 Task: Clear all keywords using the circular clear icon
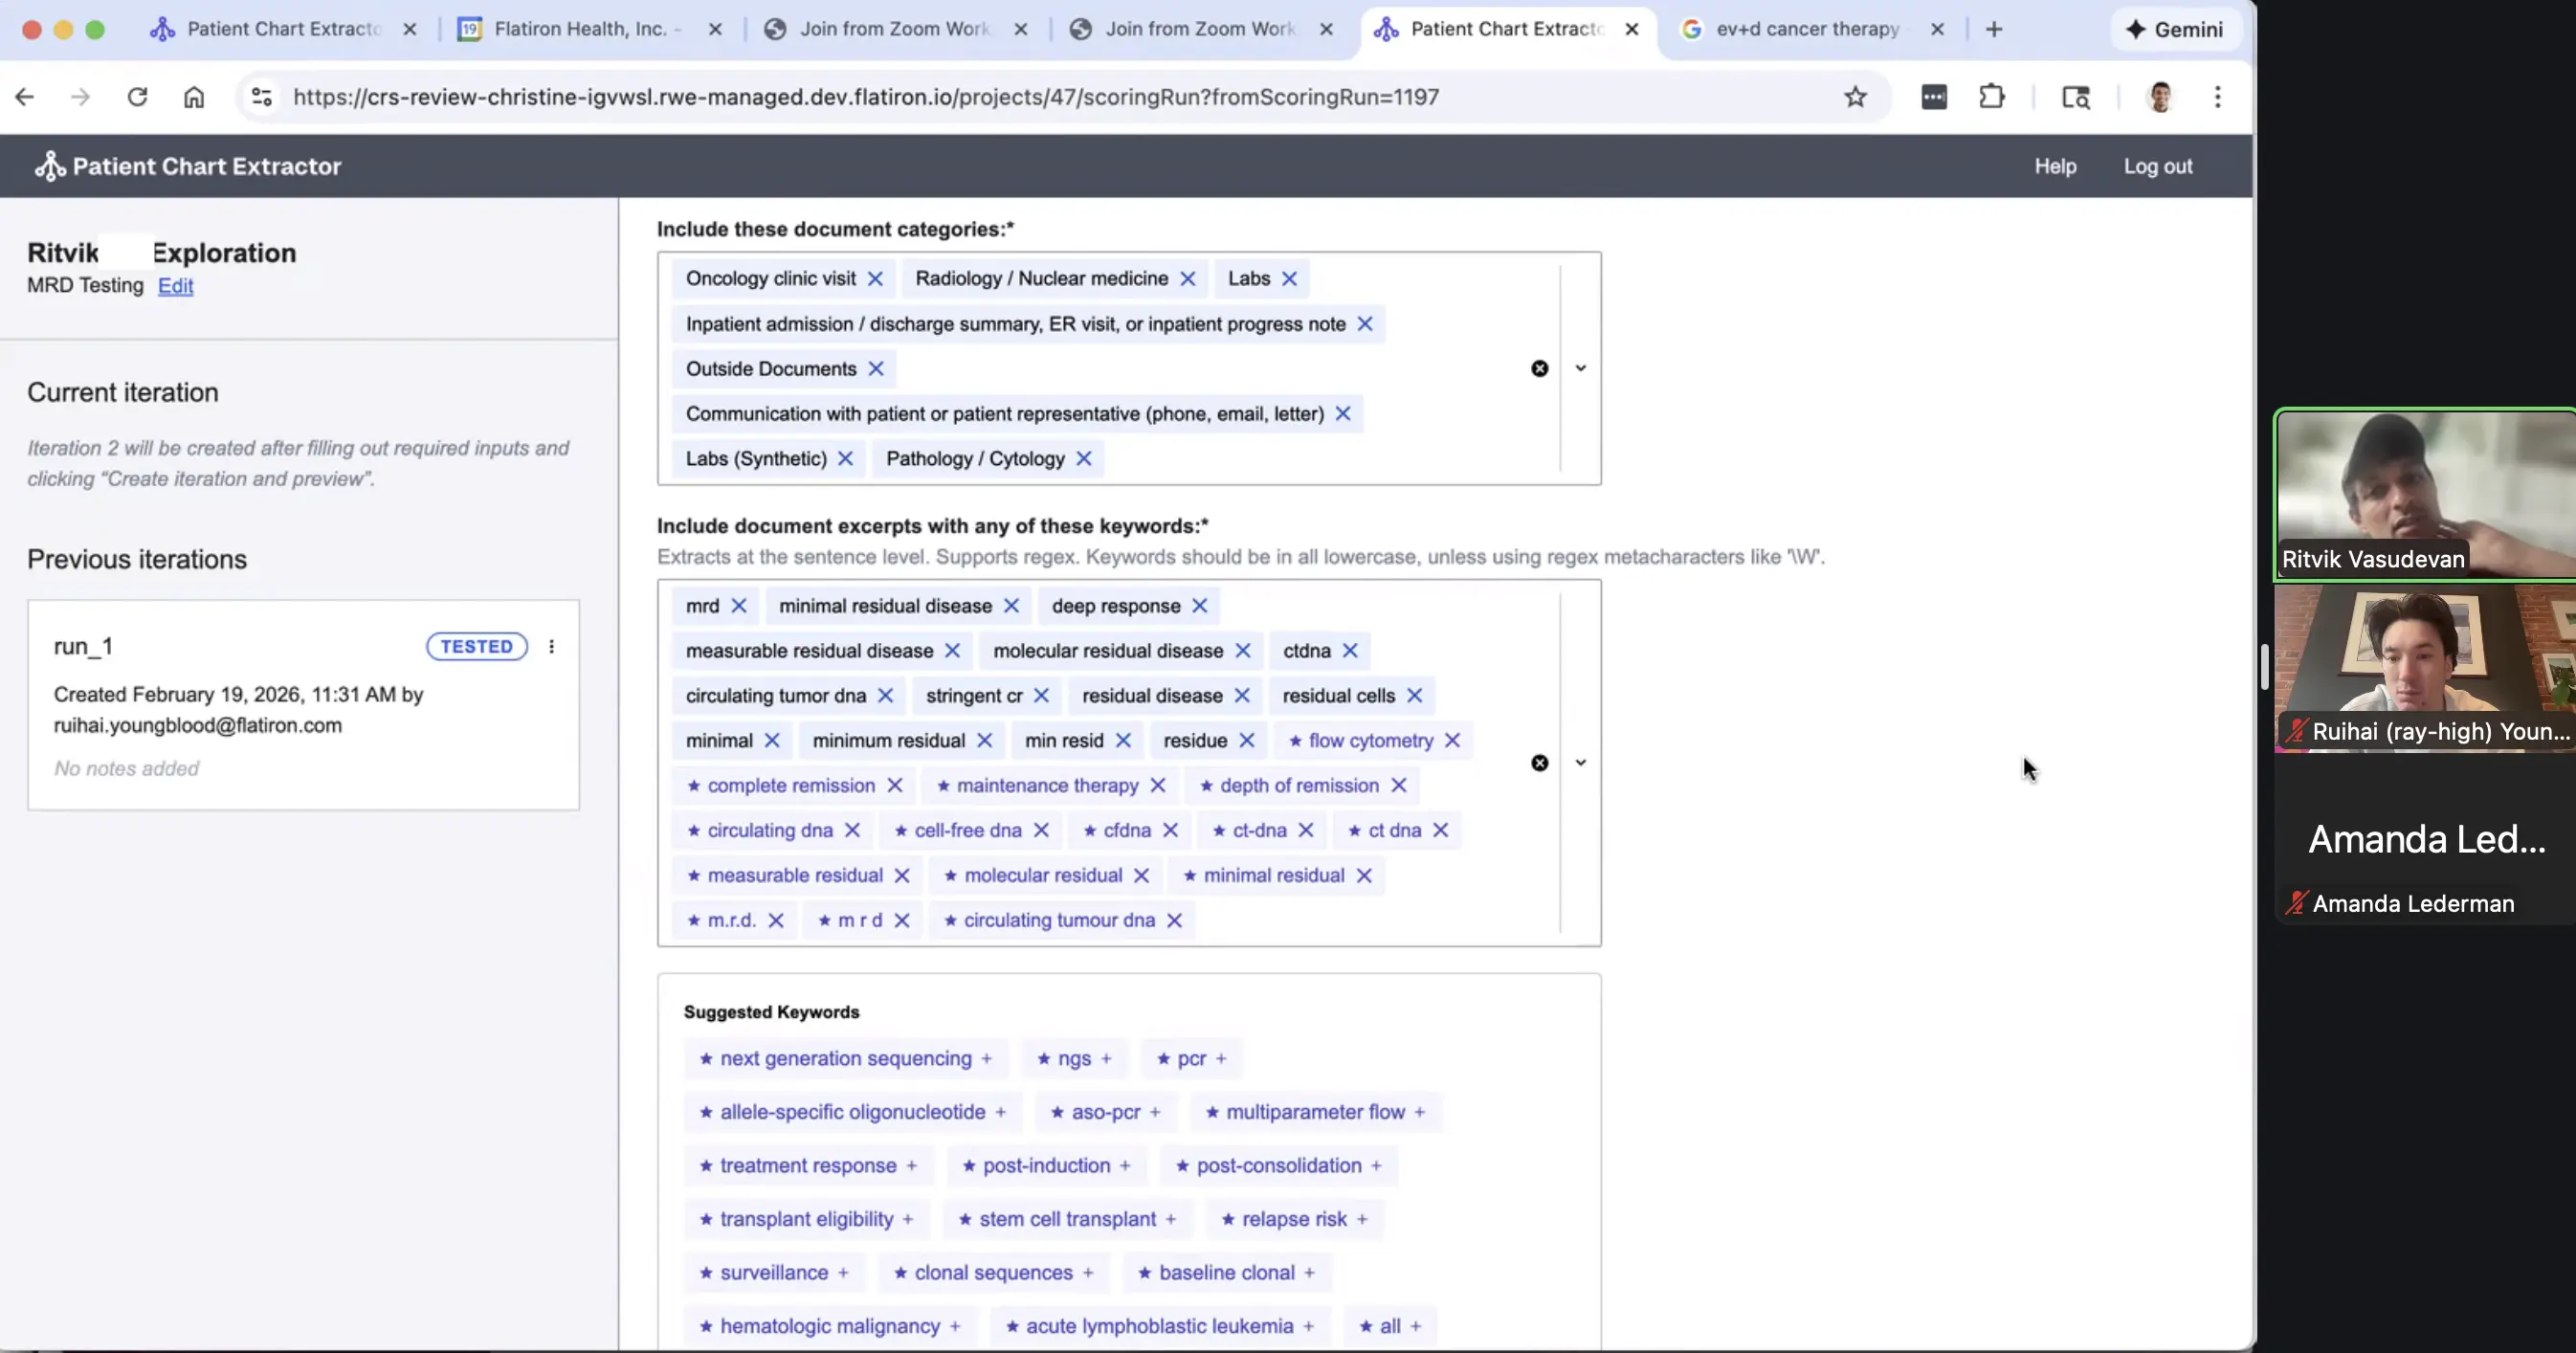[1539, 762]
